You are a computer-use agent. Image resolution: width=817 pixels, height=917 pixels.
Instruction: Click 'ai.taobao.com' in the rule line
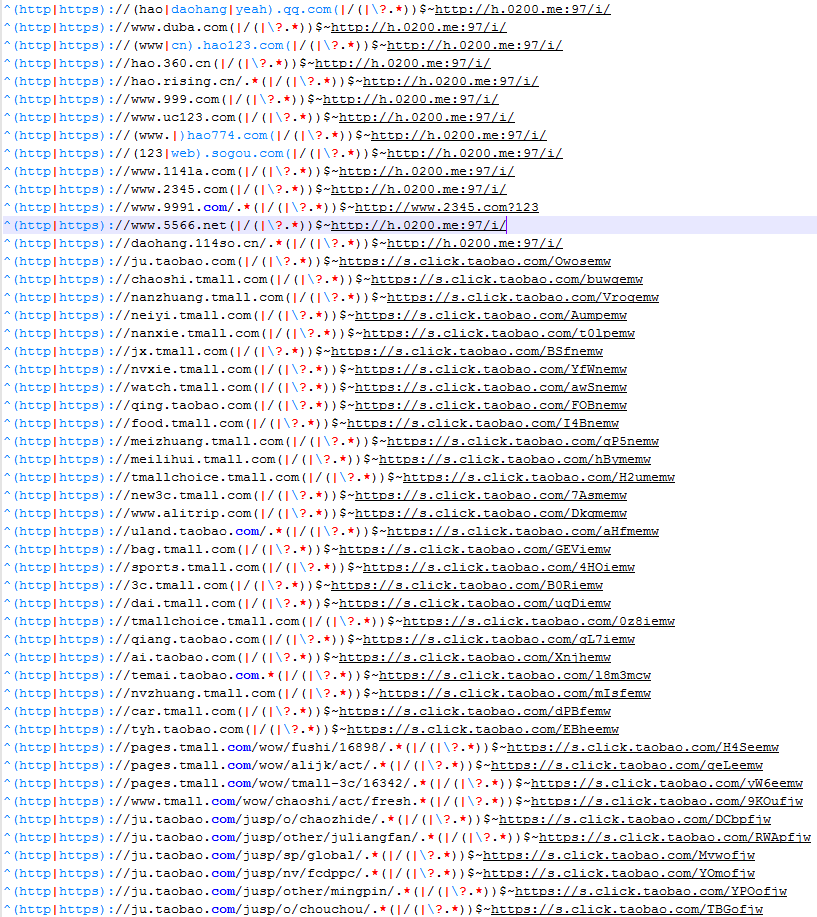coord(183,658)
